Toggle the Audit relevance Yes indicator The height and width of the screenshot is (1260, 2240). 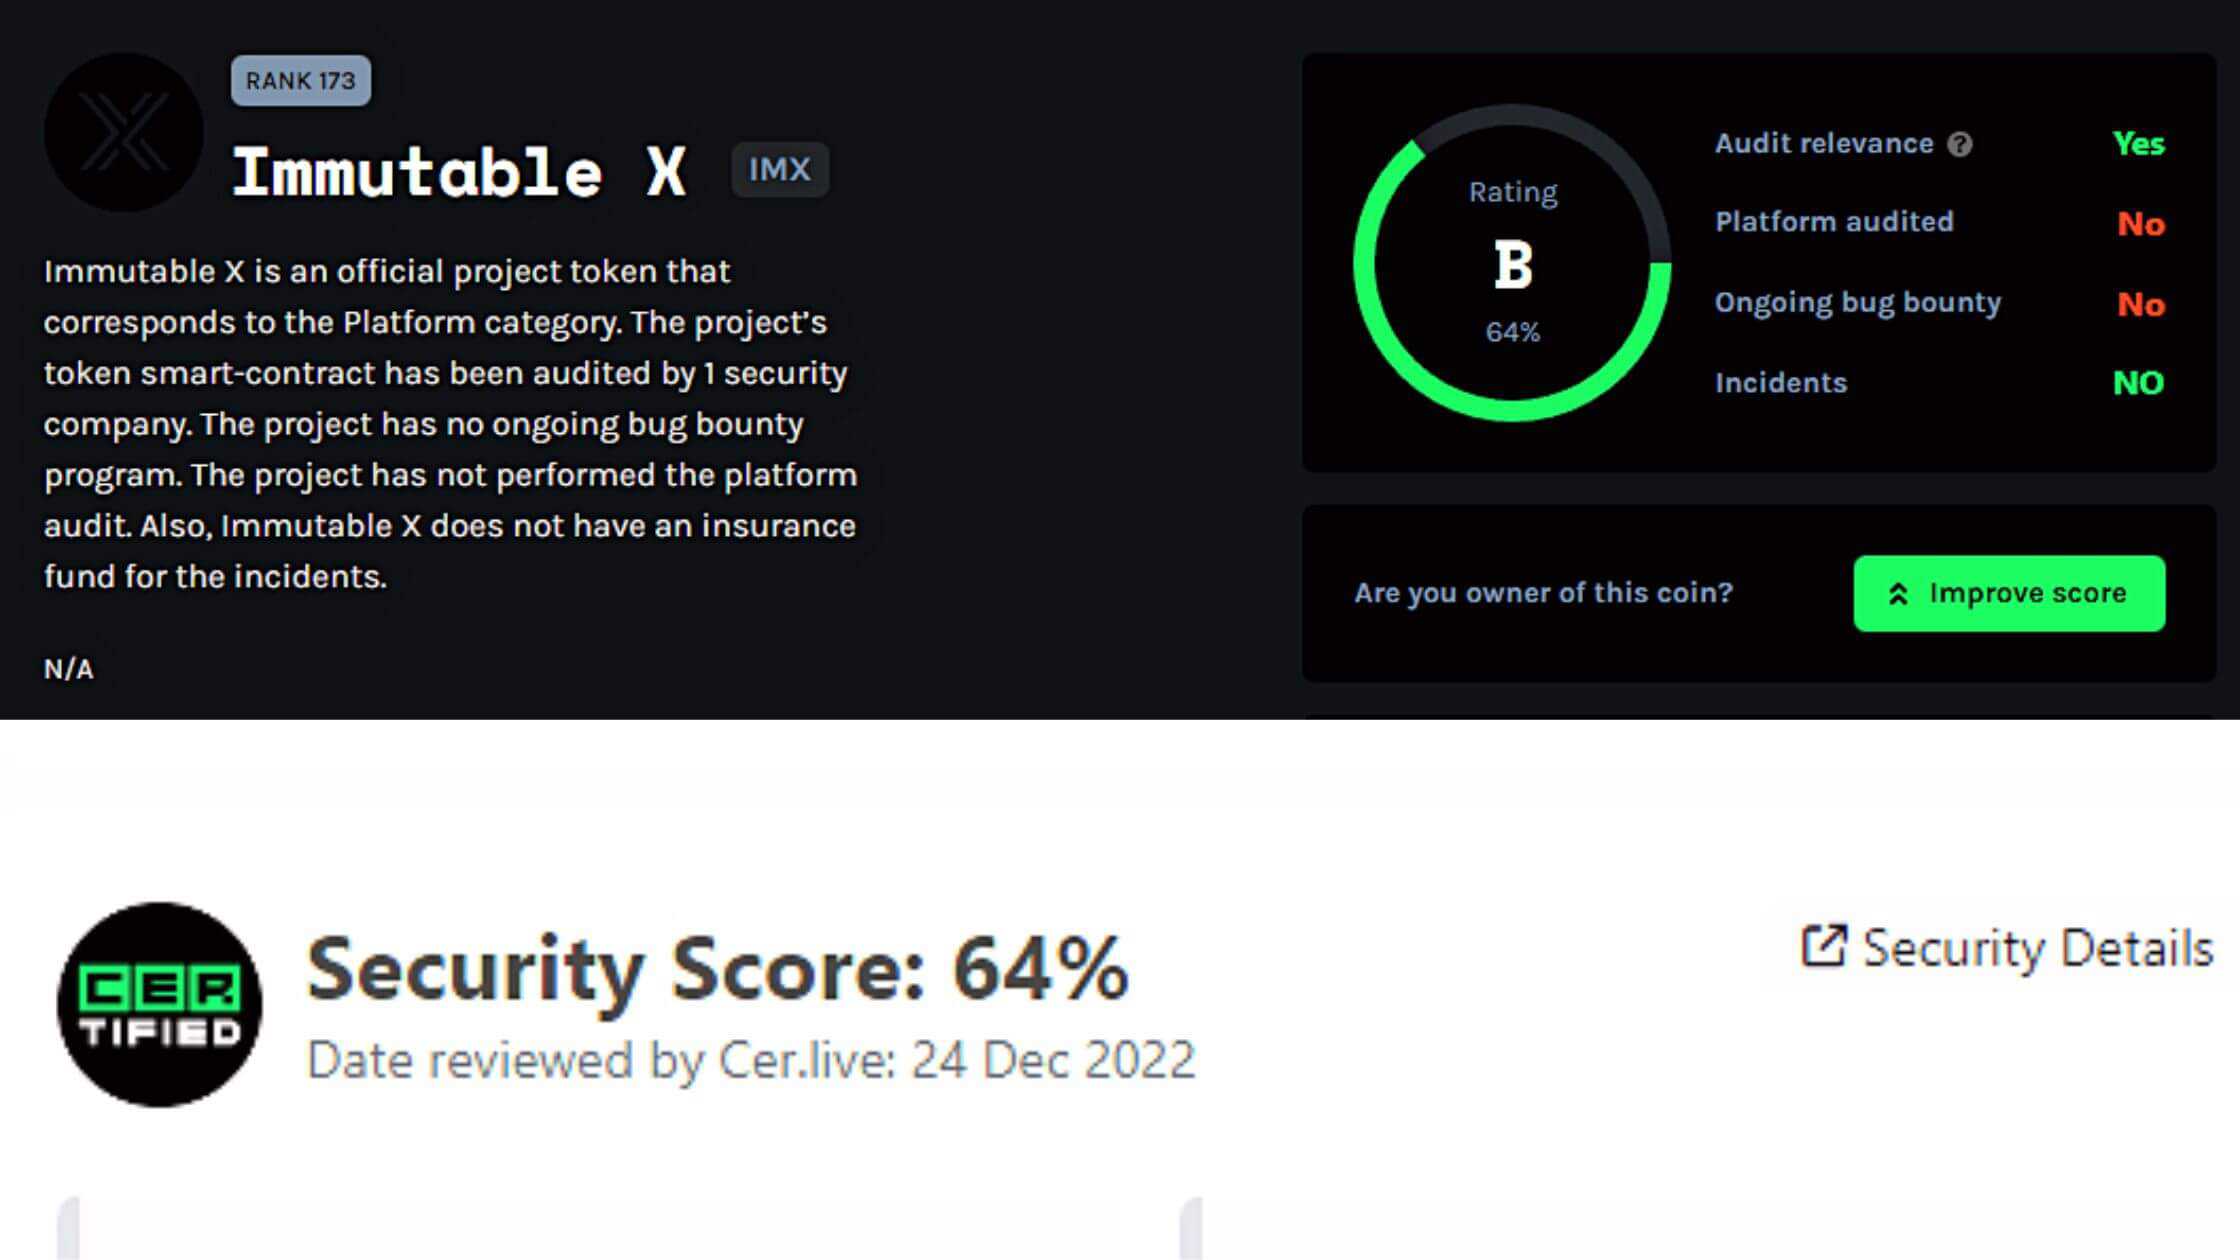click(x=2140, y=143)
